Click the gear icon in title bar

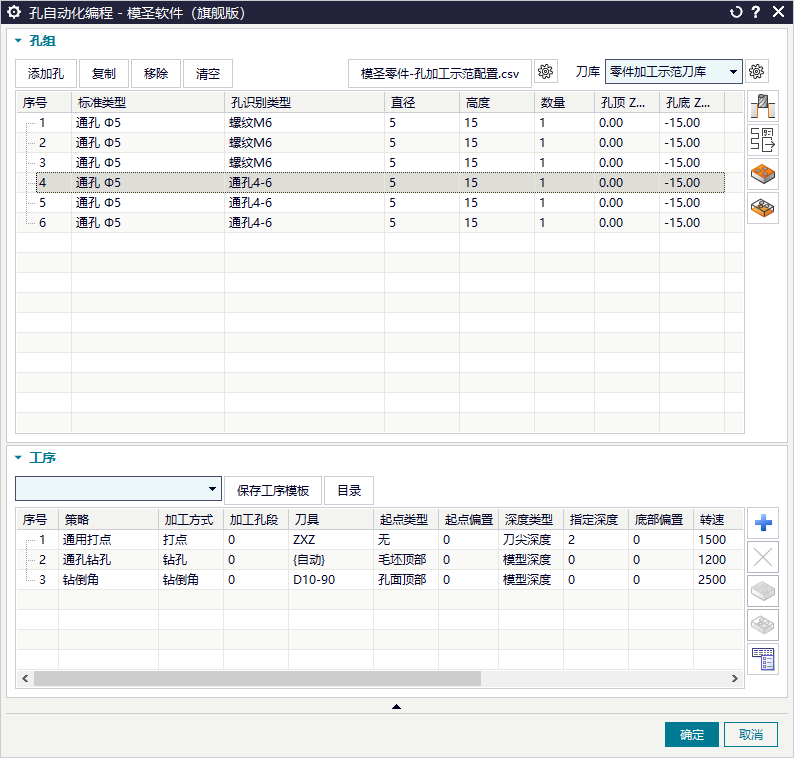click(x=14, y=12)
